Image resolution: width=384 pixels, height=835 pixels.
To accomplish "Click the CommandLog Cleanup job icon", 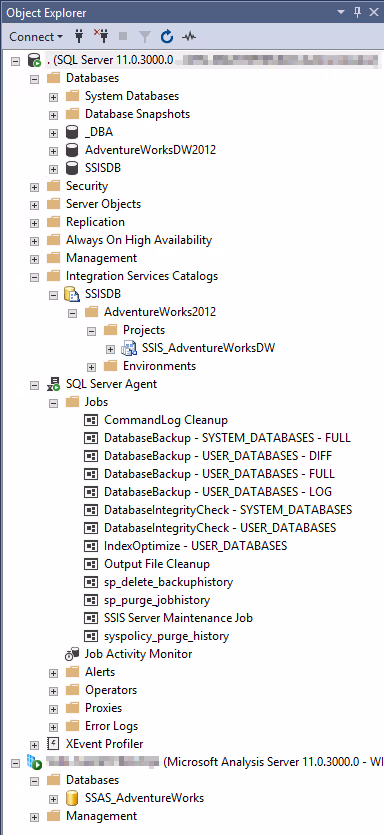I will [x=92, y=420].
